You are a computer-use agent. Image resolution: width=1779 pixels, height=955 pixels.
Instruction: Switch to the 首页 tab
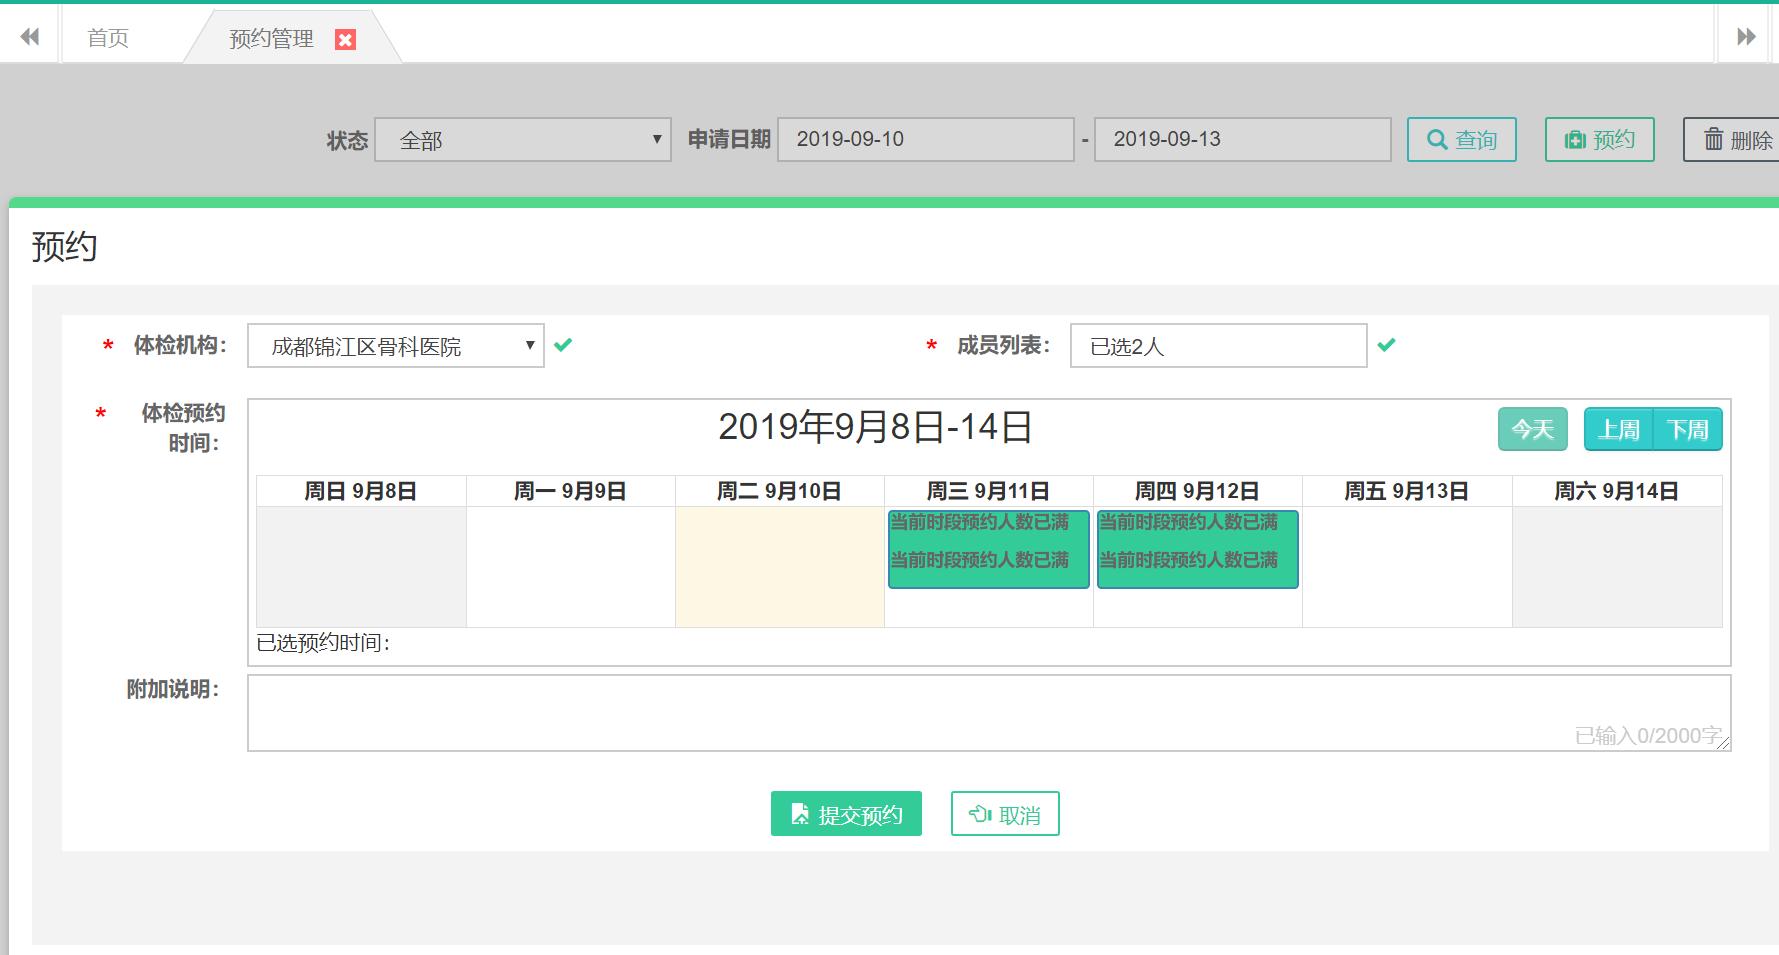coord(108,38)
